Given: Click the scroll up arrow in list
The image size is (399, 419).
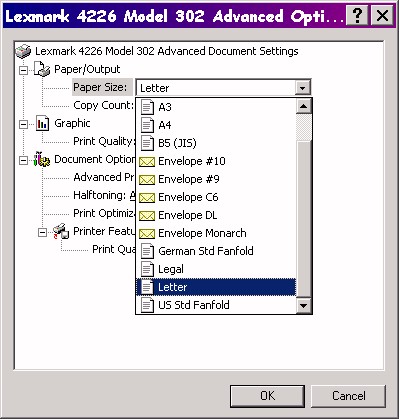Looking at the screenshot, I should tap(303, 106).
